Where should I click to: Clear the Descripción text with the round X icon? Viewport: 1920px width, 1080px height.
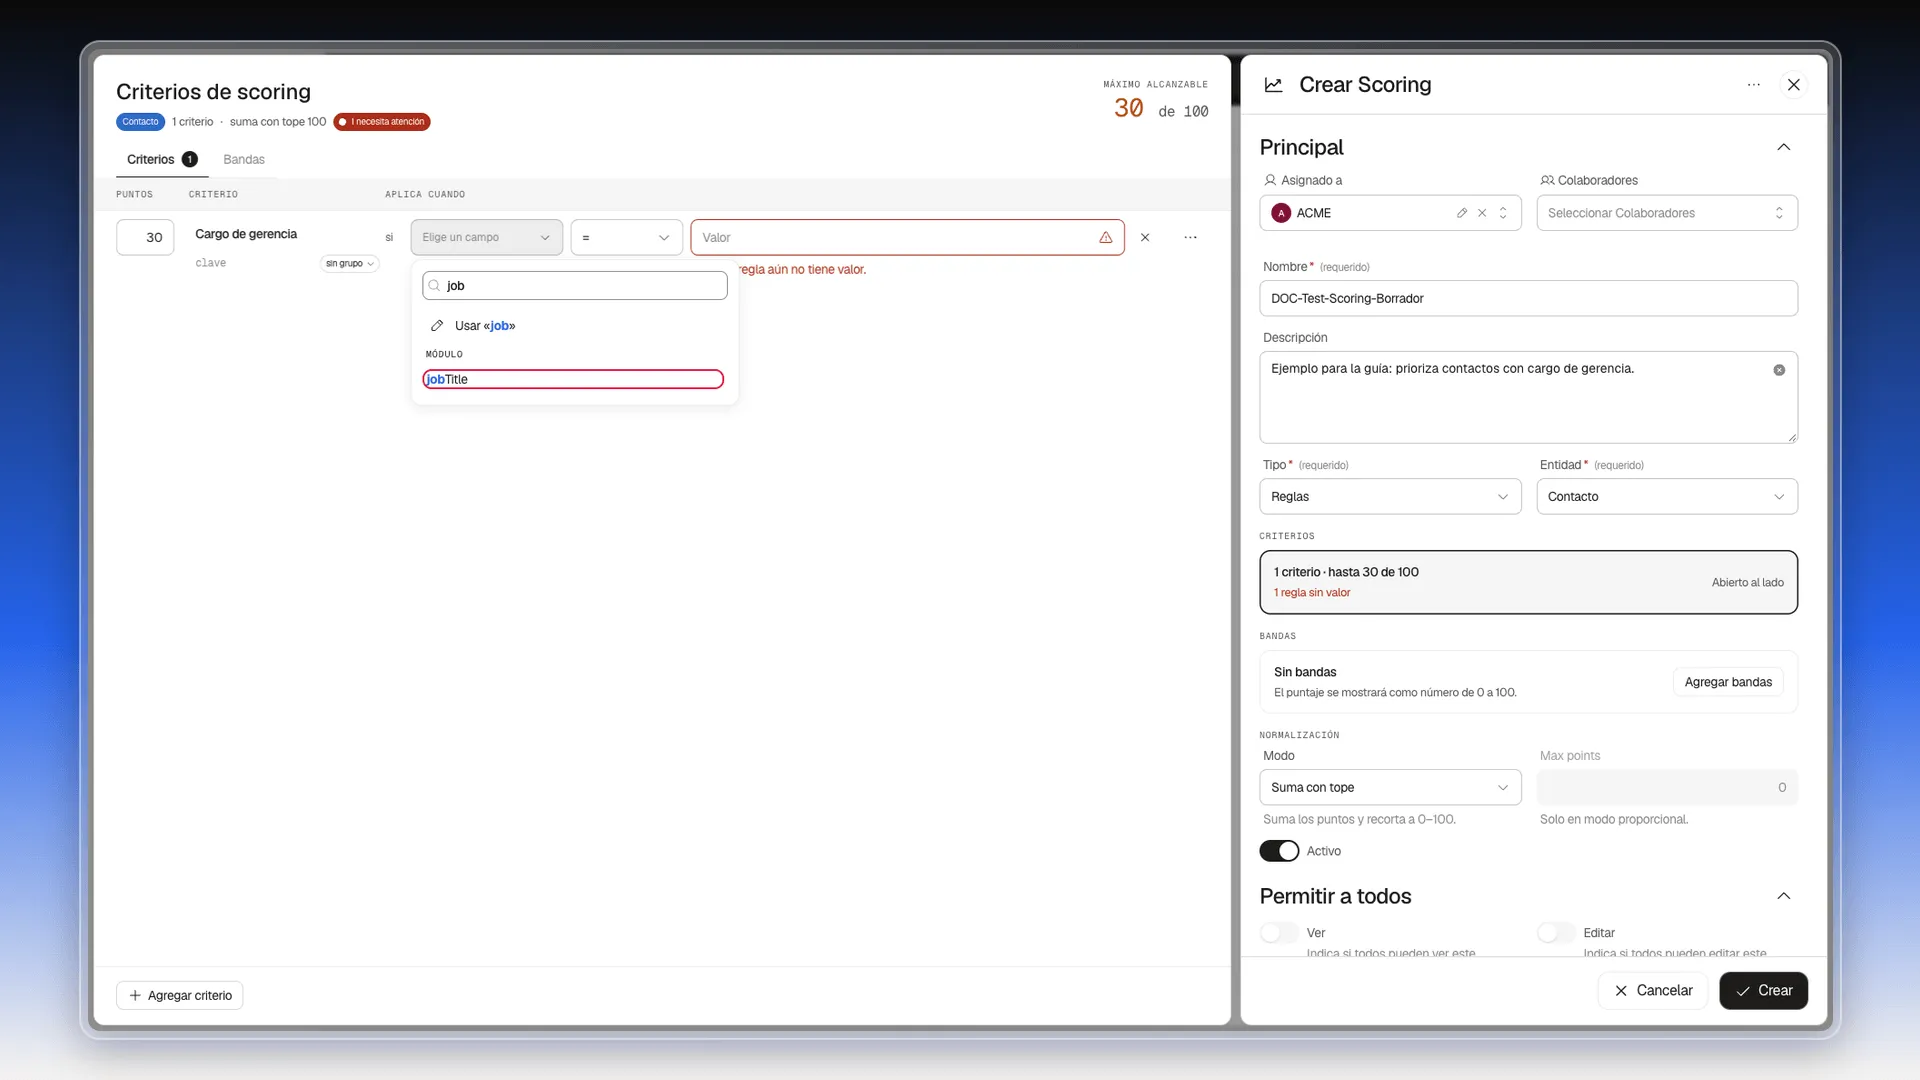coord(1779,370)
